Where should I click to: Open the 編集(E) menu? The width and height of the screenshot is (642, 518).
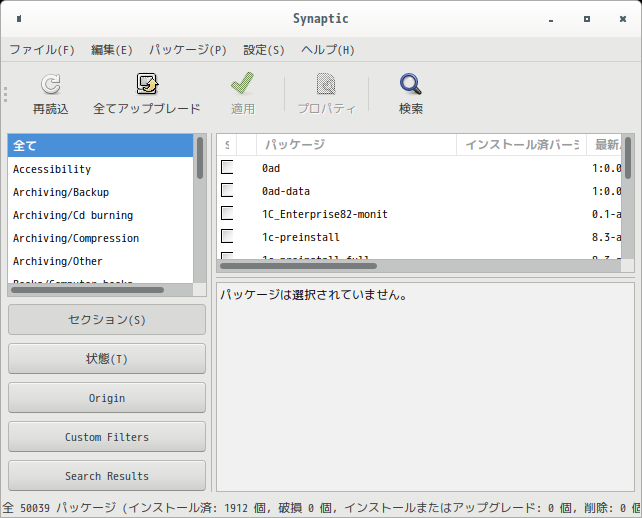112,50
